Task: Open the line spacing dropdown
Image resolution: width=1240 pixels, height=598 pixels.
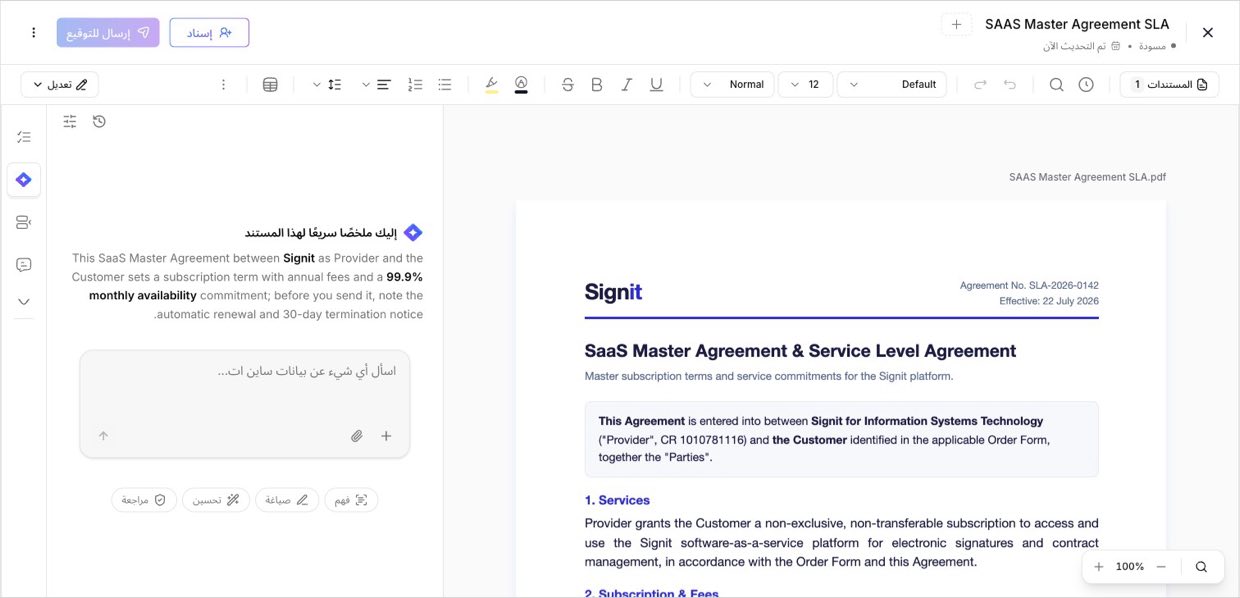Action: pos(326,85)
